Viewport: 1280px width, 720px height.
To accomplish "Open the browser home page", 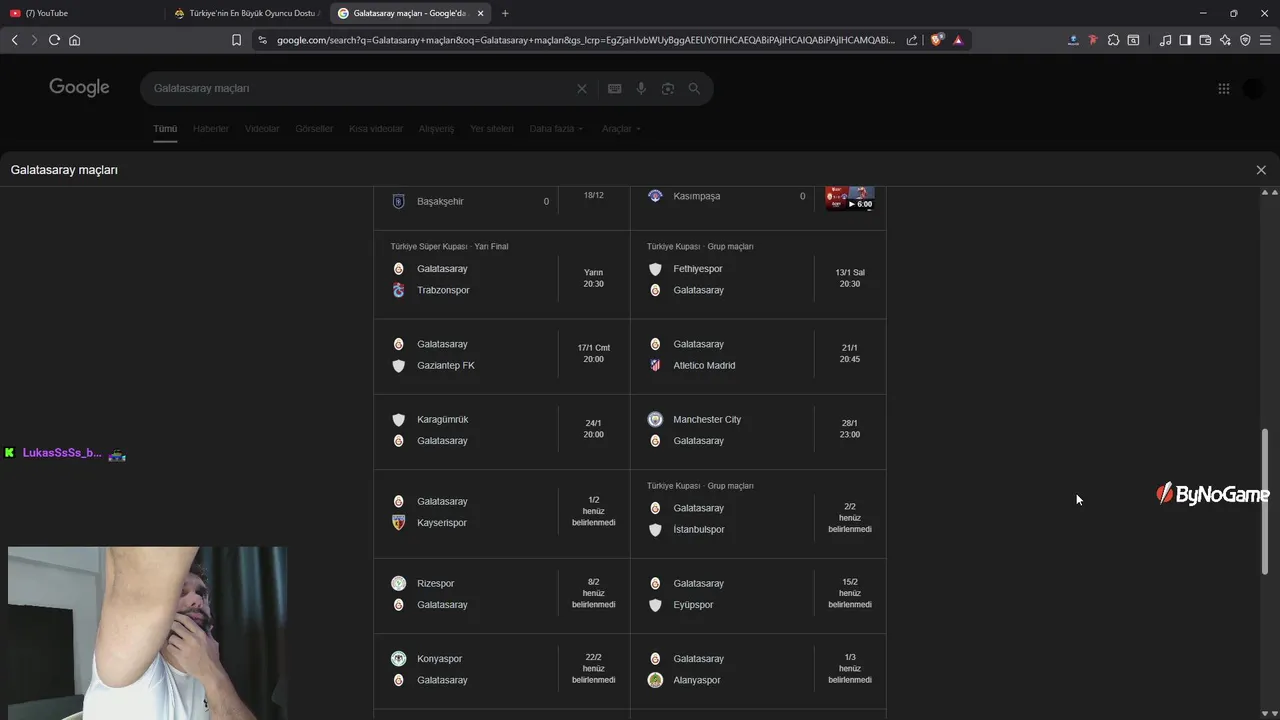I will tap(74, 40).
